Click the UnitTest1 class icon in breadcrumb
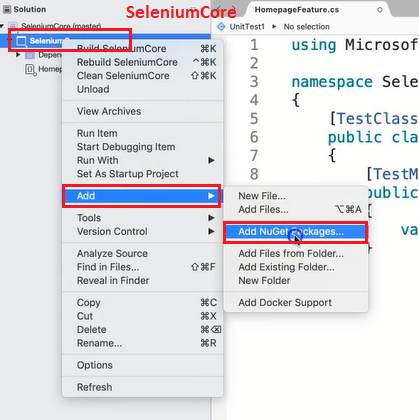 221,27
